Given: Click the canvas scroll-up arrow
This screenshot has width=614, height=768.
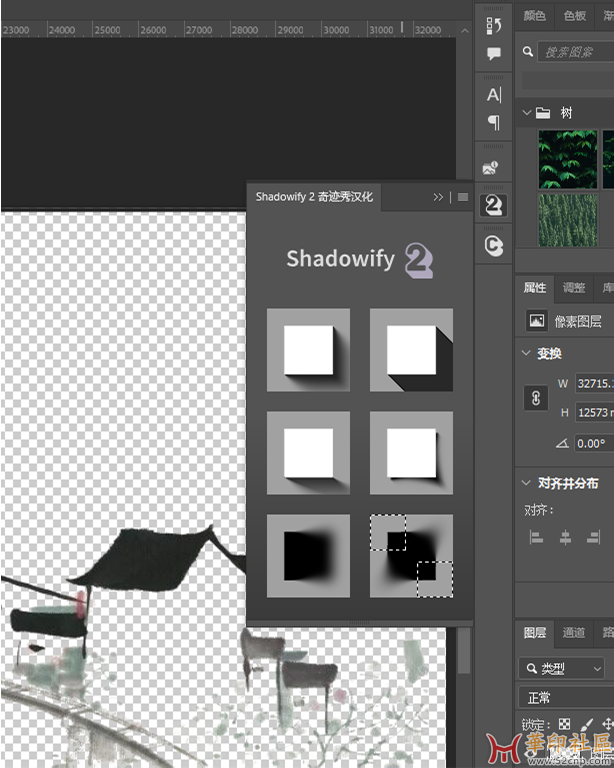Looking at the screenshot, I should click(465, 31).
